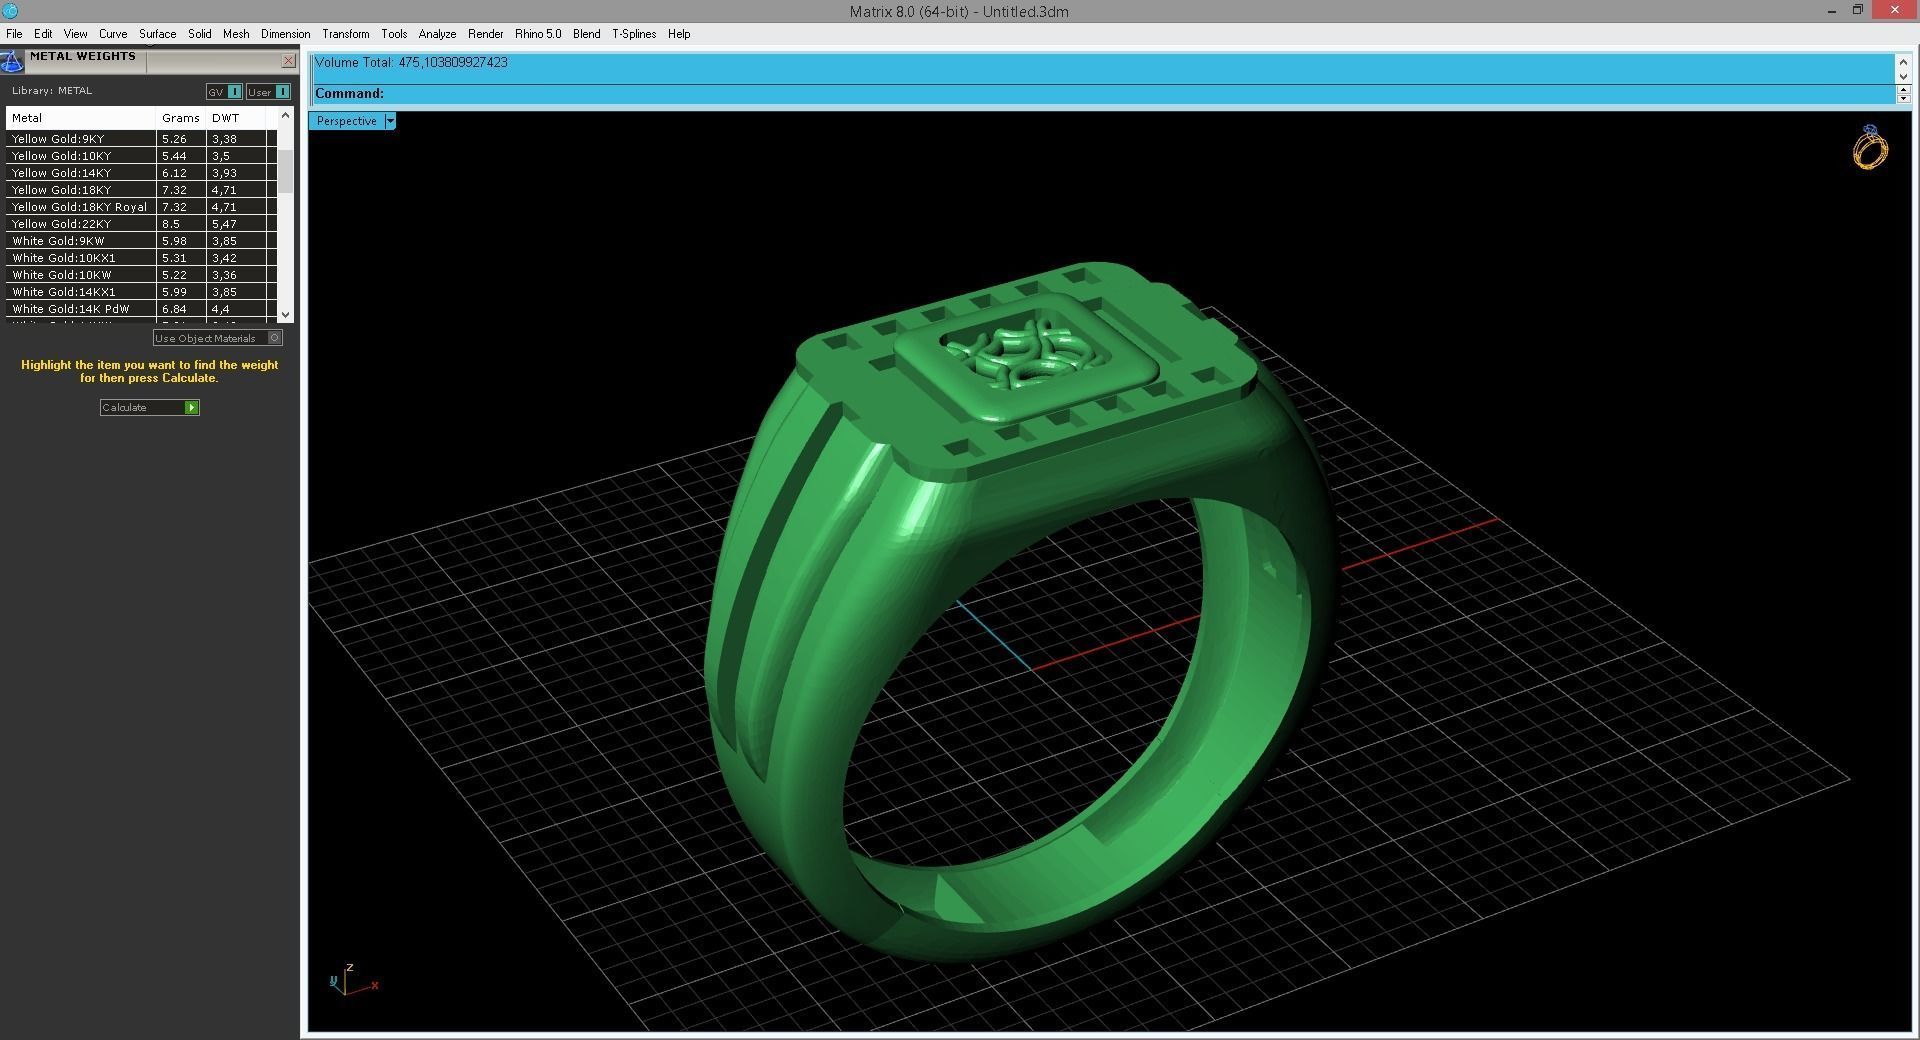Open the Tools menu
The height and width of the screenshot is (1040, 1920).
tap(394, 34)
